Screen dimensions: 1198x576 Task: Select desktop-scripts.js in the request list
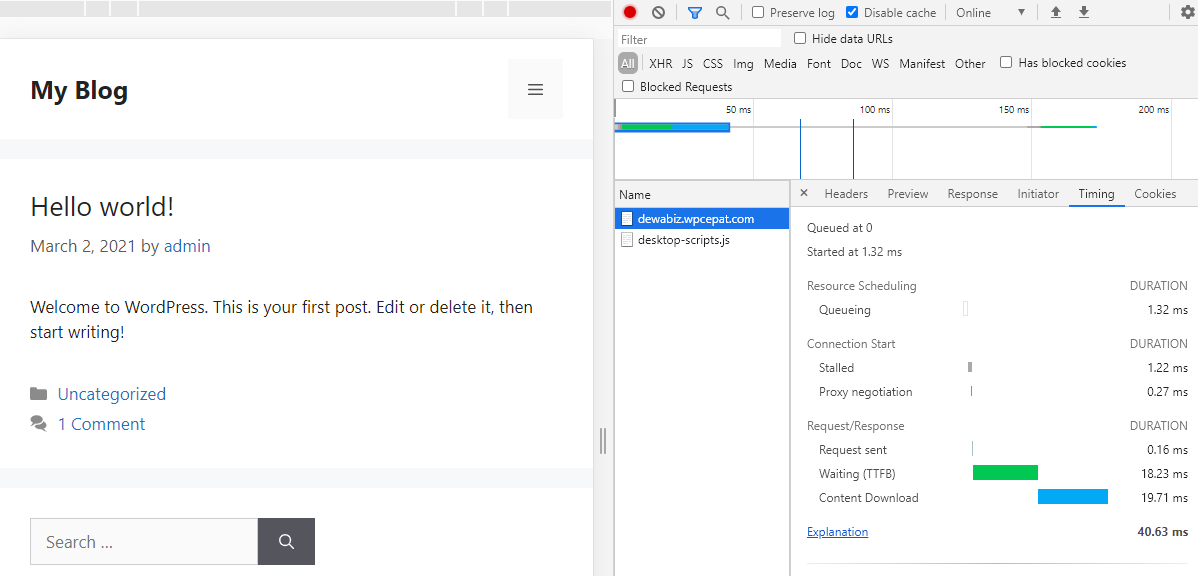coord(683,240)
